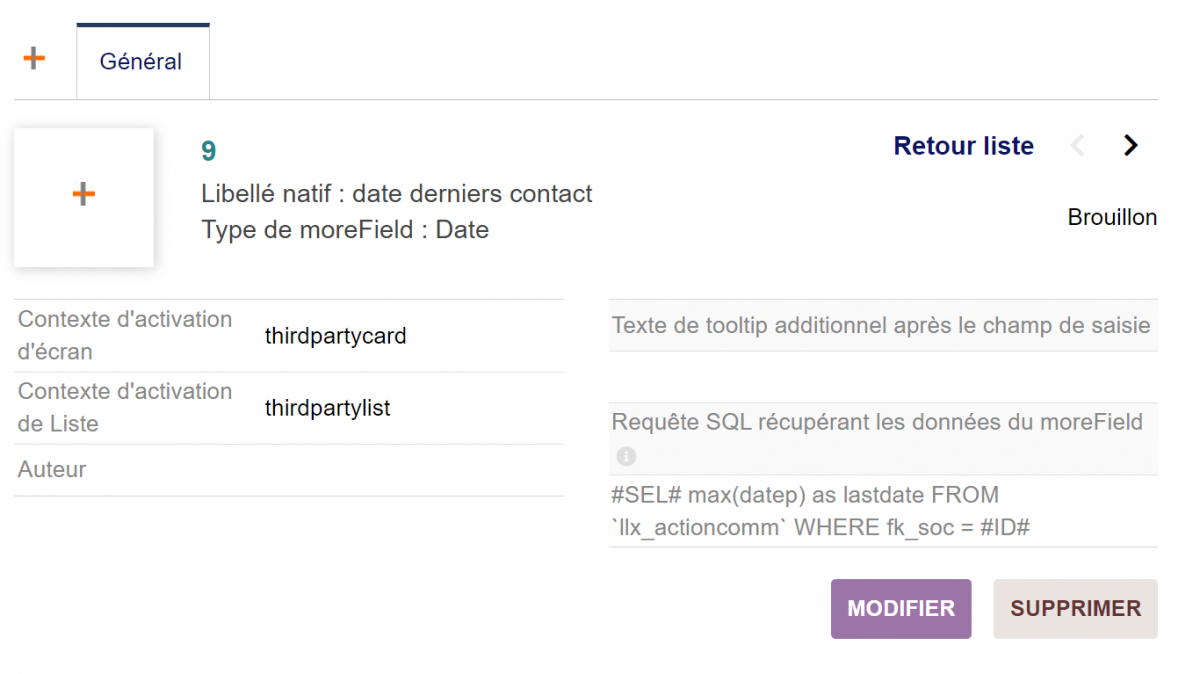The width and height of the screenshot is (1200, 674).
Task: Click the right arrow to view next record
Action: click(1130, 145)
